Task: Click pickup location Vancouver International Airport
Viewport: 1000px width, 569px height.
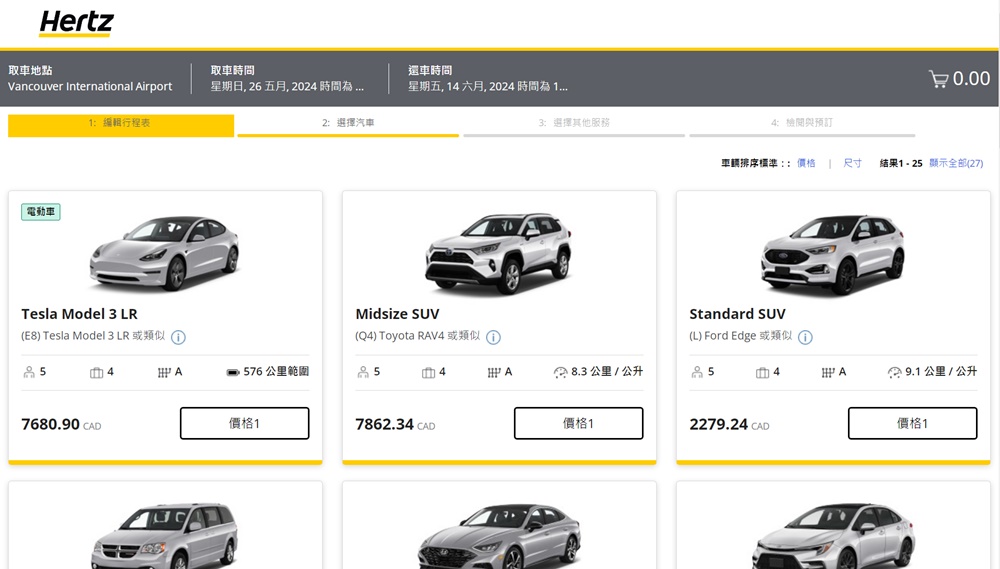Action: (x=90, y=86)
